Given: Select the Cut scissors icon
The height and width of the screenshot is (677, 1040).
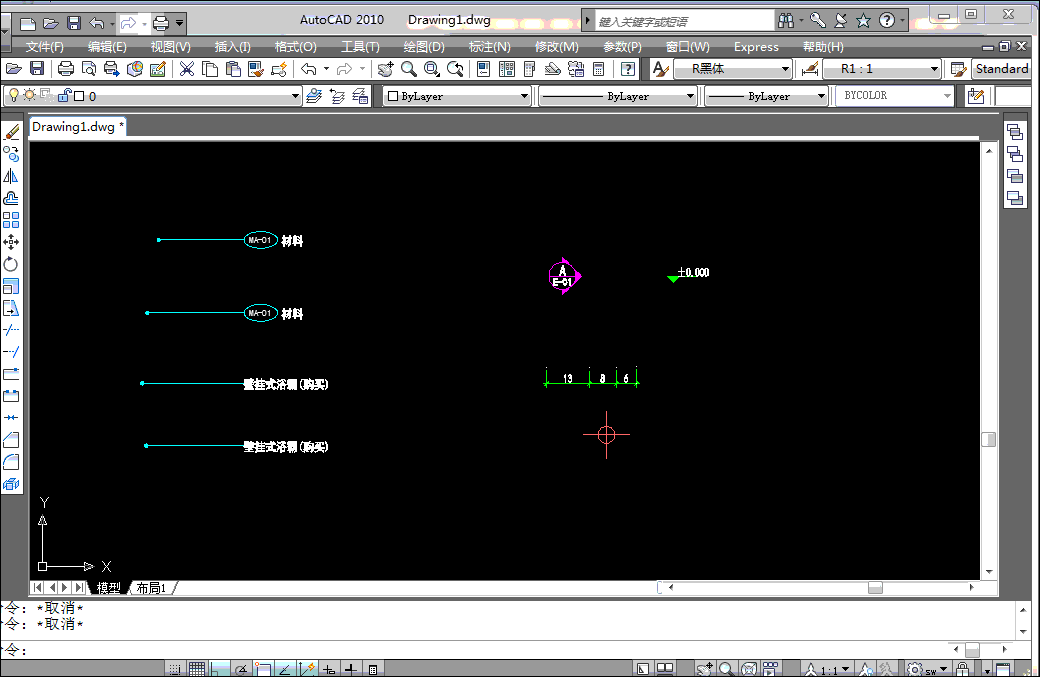Looking at the screenshot, I should pyautogui.click(x=186, y=69).
